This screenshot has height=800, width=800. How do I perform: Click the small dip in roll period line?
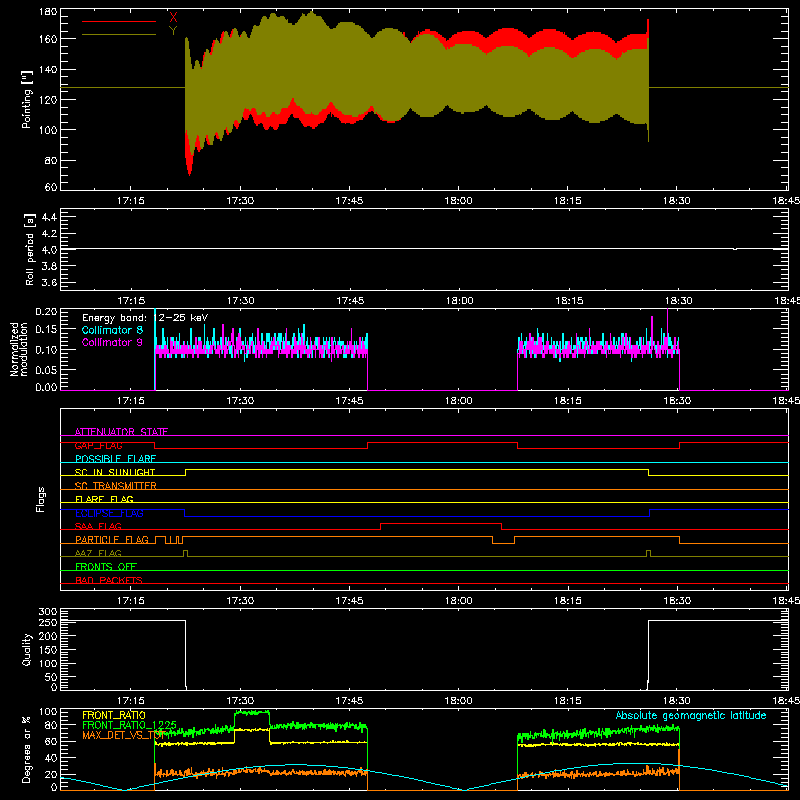(x=735, y=249)
